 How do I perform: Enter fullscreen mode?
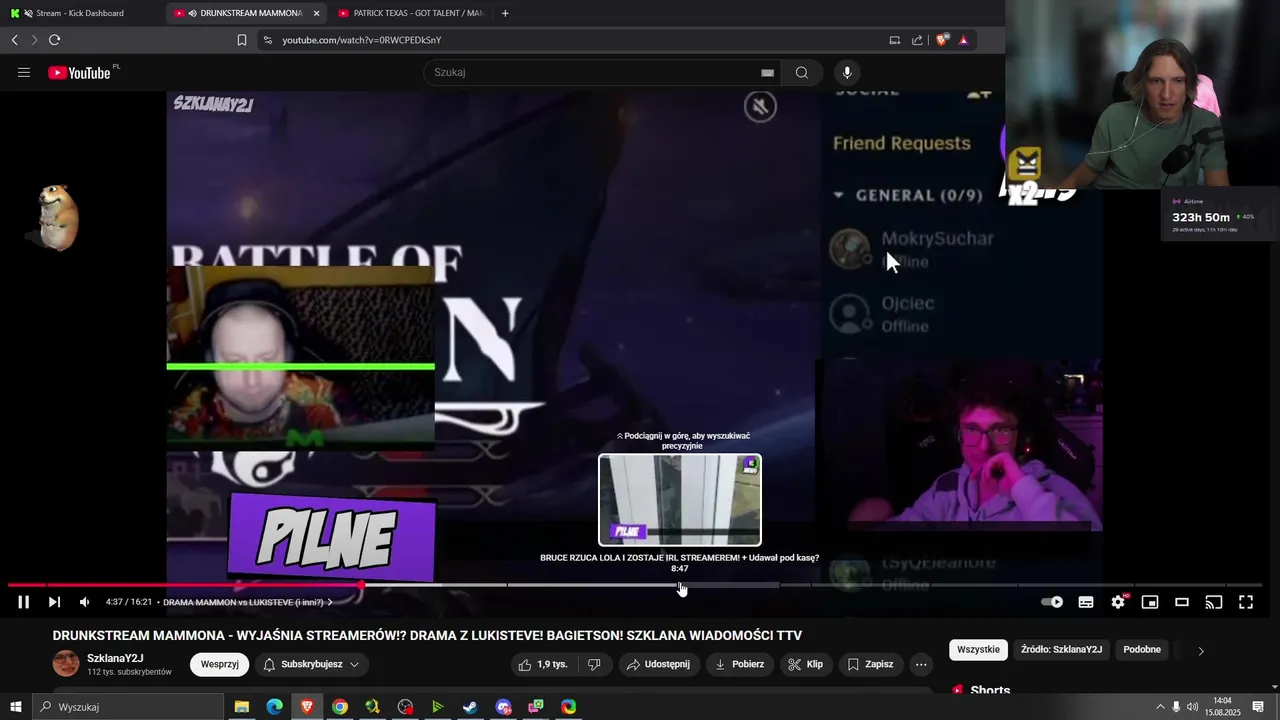point(1246,602)
